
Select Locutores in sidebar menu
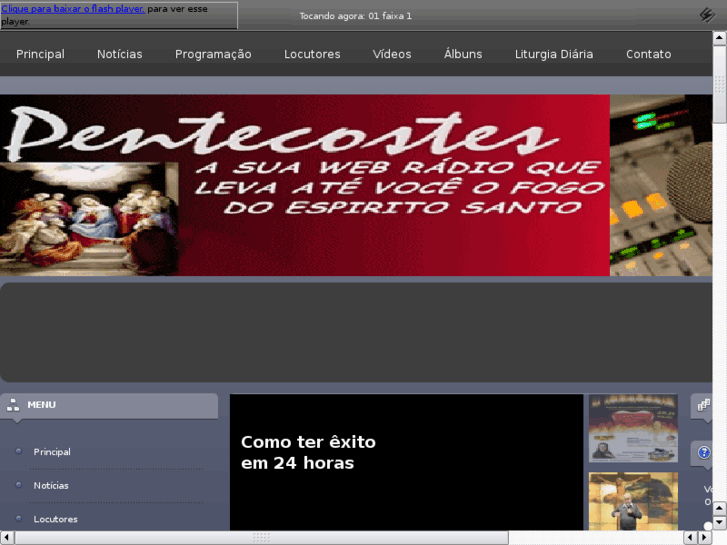[55, 519]
